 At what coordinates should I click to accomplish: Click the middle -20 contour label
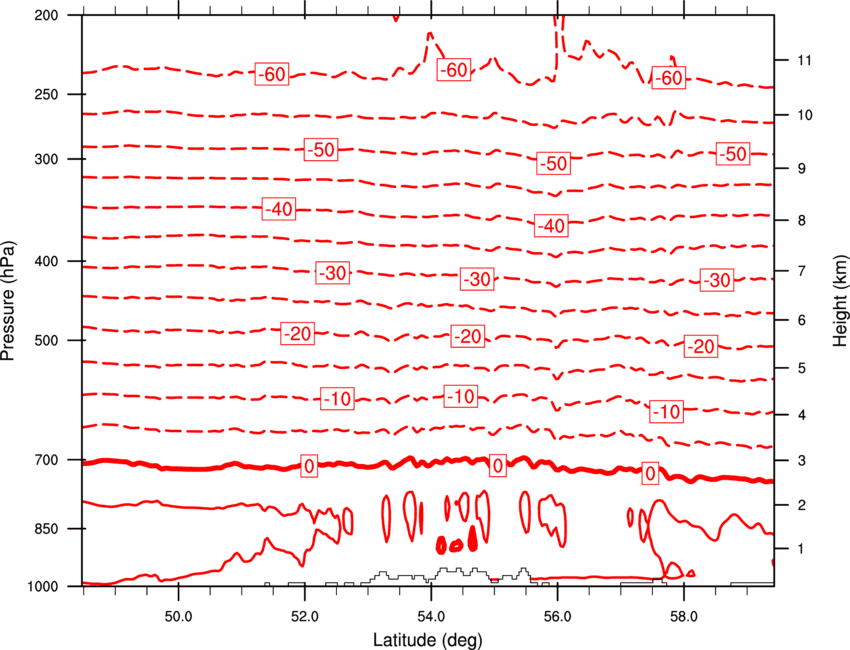[467, 337]
